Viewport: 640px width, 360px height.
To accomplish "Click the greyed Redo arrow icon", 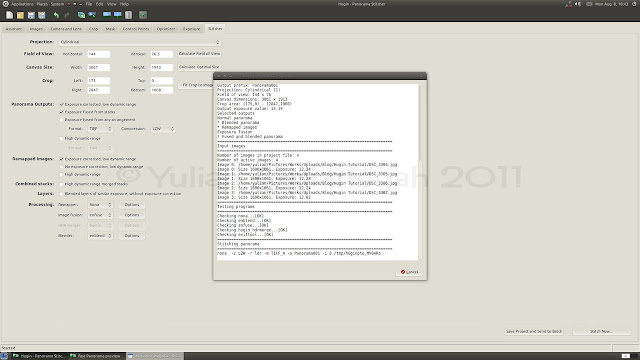I will click(x=67, y=15).
